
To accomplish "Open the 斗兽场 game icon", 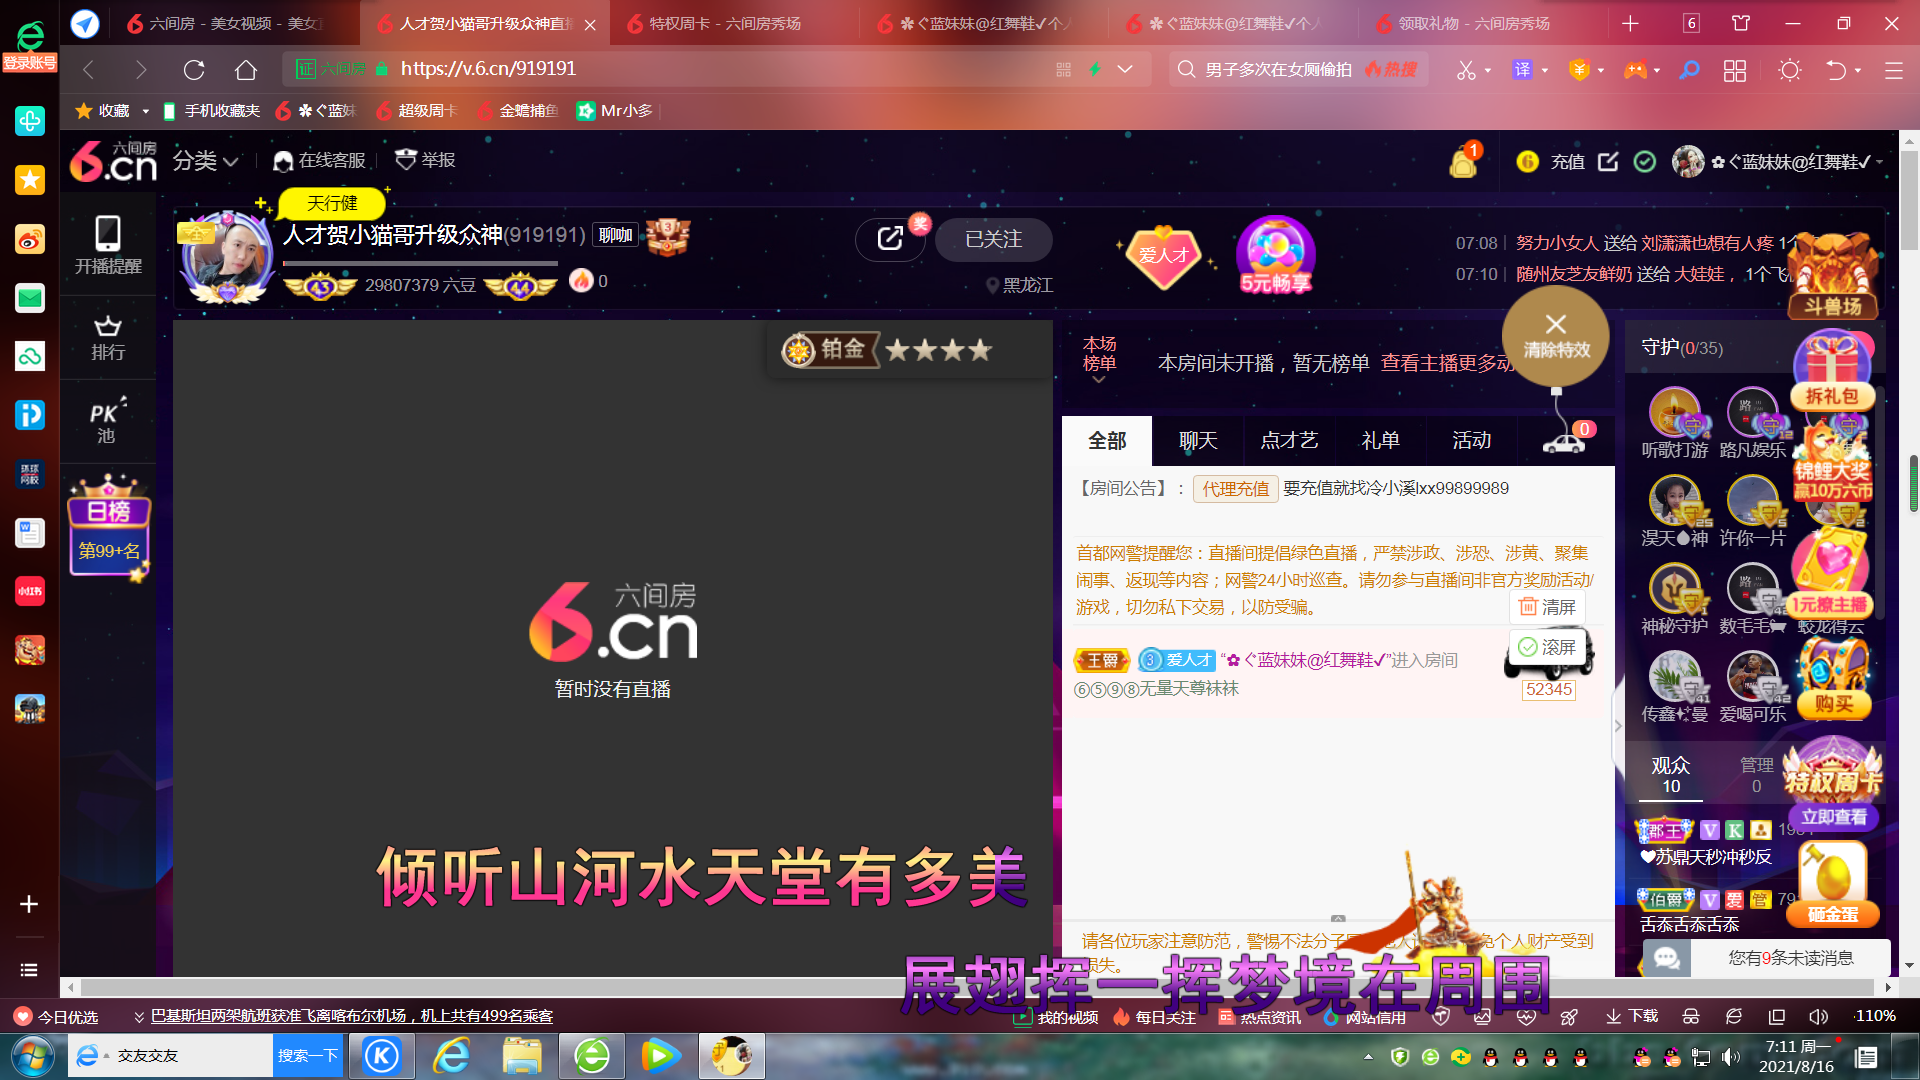I will (1832, 277).
